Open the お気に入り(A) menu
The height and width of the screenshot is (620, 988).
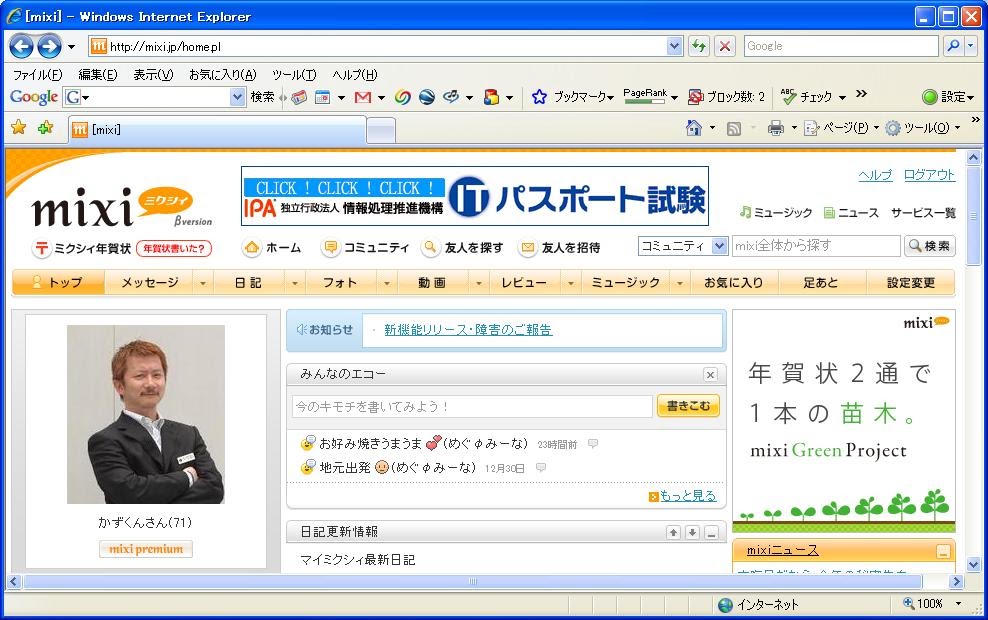pyautogui.click(x=222, y=75)
